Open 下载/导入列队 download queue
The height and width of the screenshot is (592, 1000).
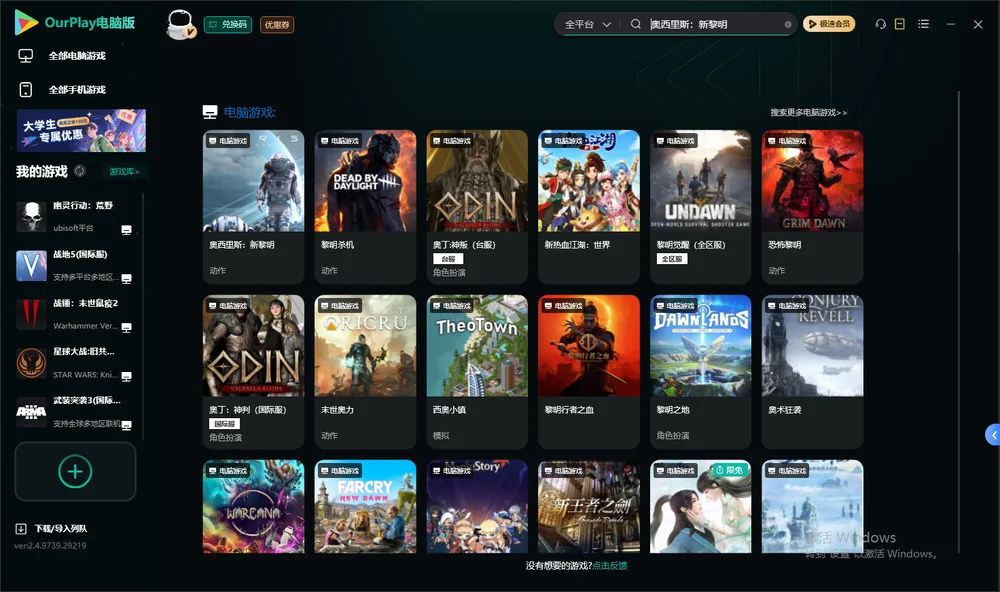tap(61, 528)
